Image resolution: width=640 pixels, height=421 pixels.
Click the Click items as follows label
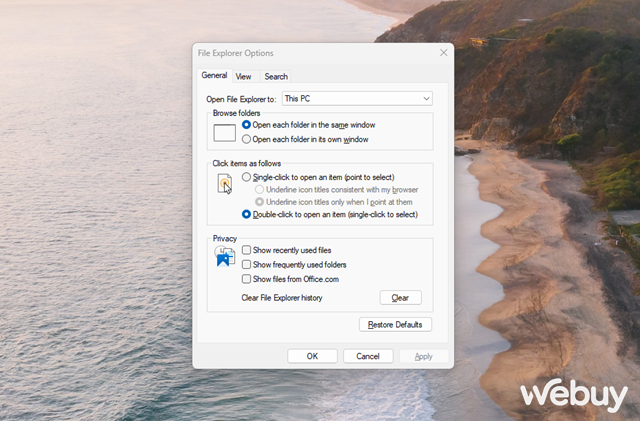click(247, 163)
